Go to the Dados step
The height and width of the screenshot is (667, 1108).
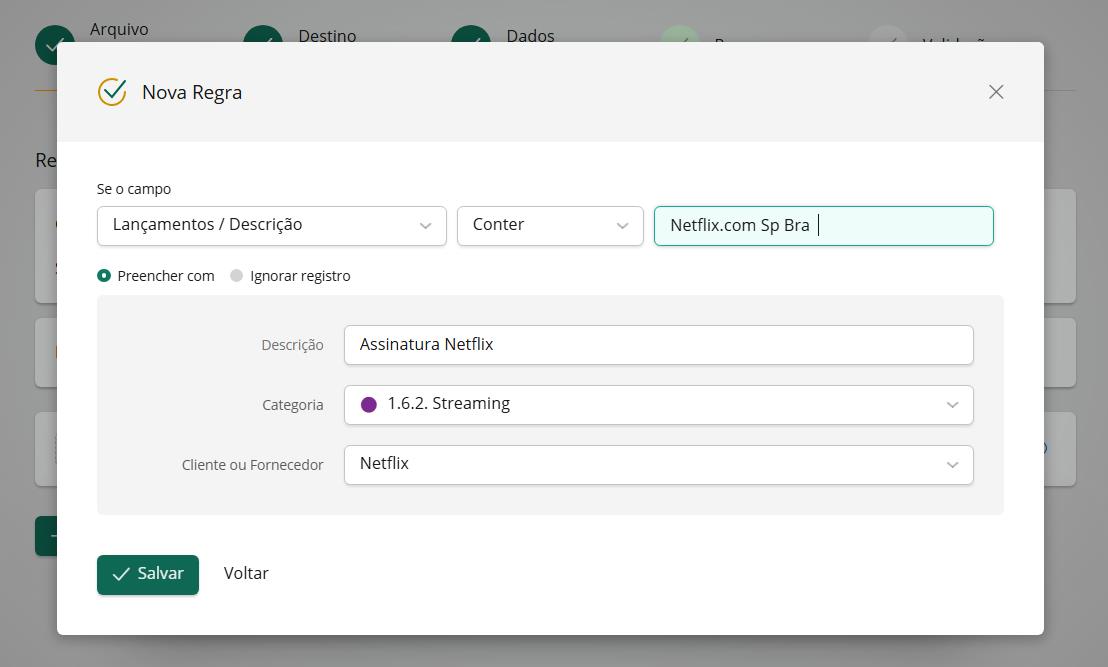tap(530, 36)
